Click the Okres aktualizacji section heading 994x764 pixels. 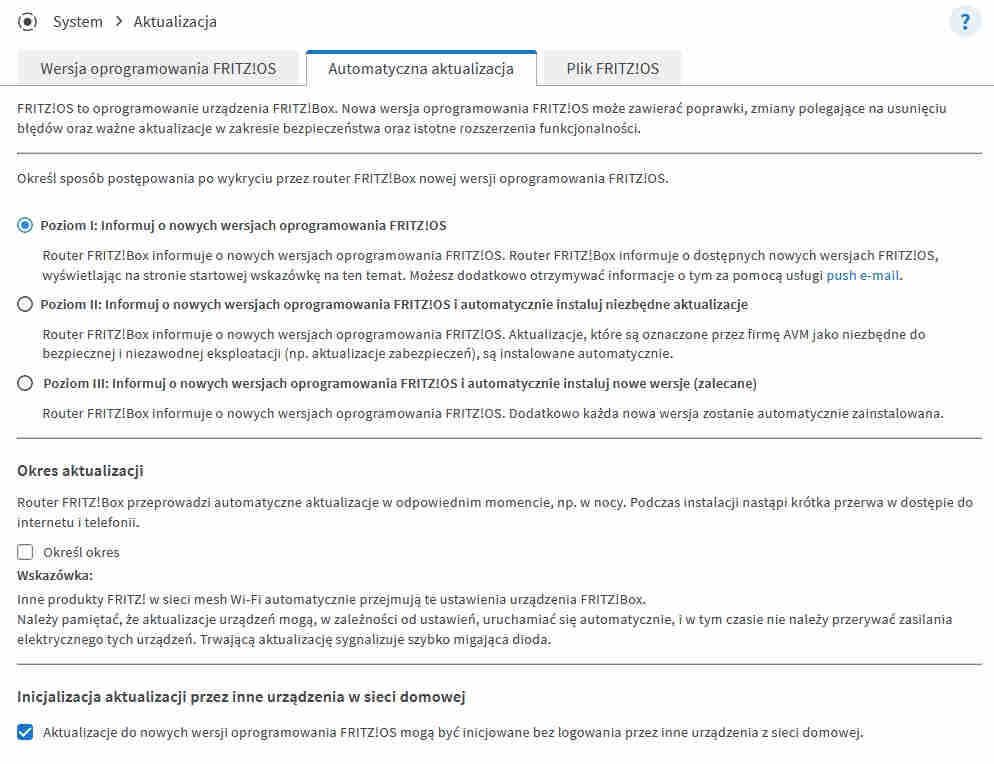tap(81, 470)
